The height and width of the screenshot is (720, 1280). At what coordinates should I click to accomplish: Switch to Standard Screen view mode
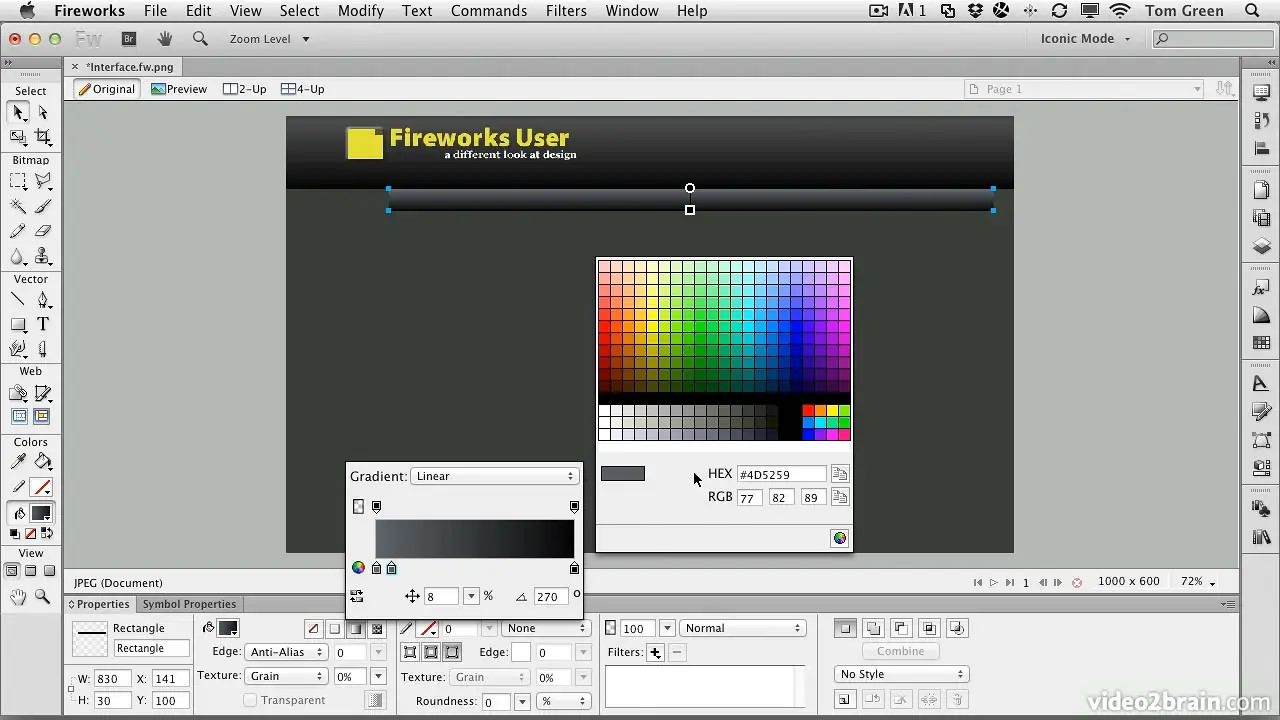coord(12,571)
